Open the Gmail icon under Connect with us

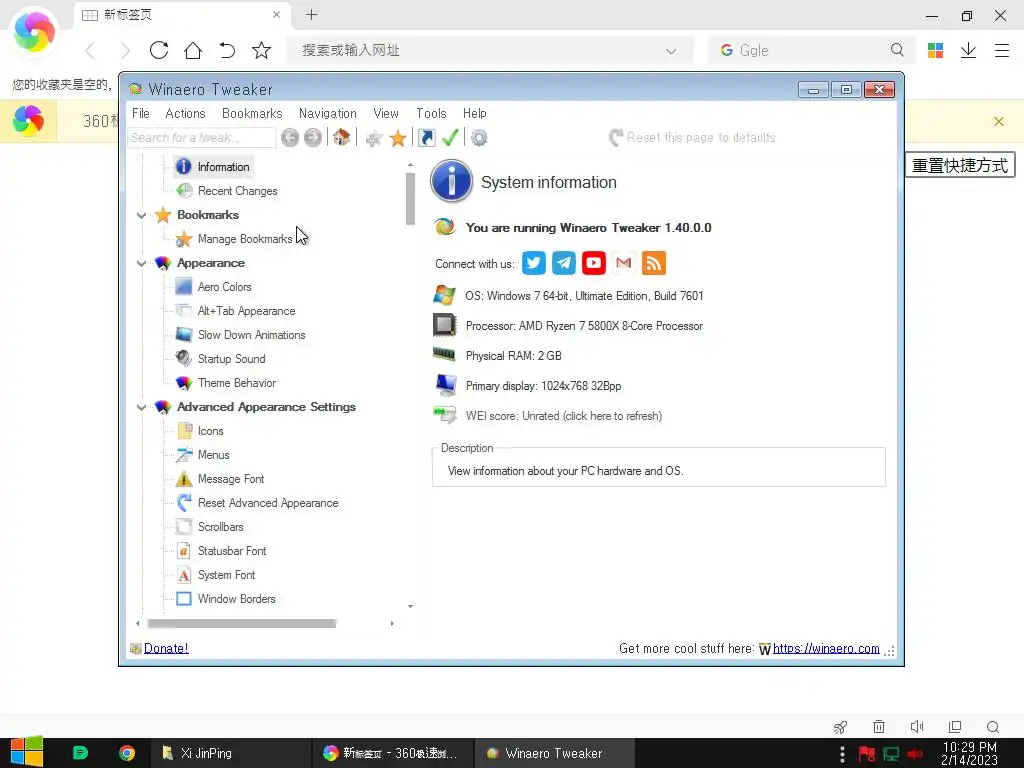624,263
